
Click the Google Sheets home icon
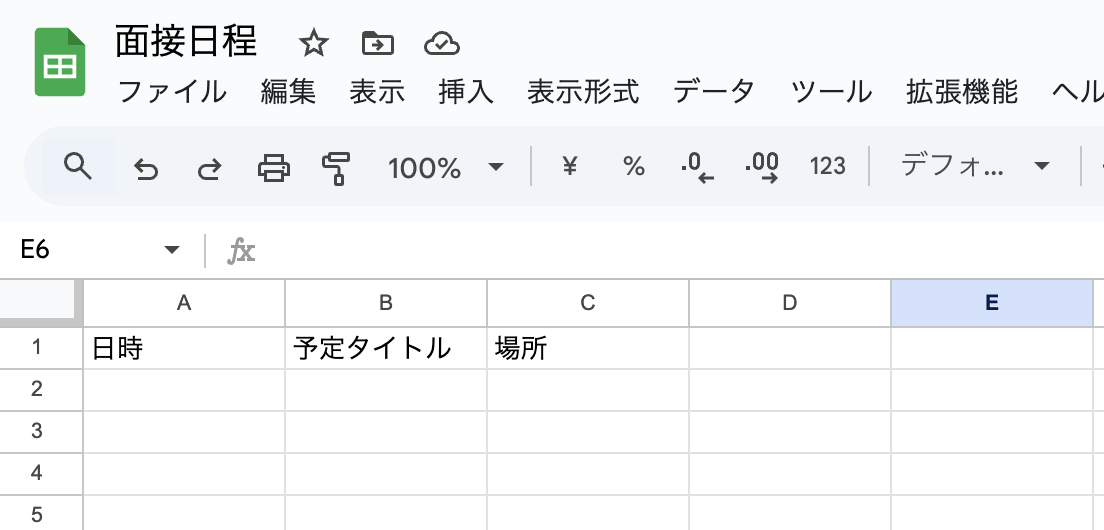(x=60, y=63)
